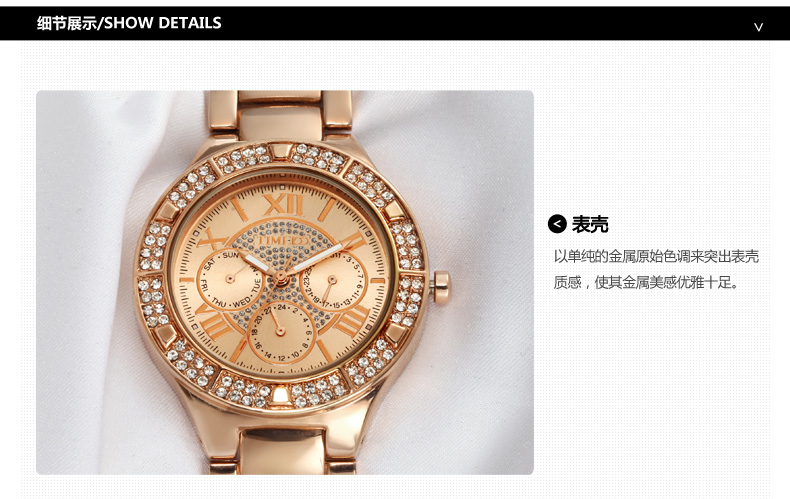The height and width of the screenshot is (499, 790).
Task: Click the date subdial on the dial's right side
Action: pos(333,279)
